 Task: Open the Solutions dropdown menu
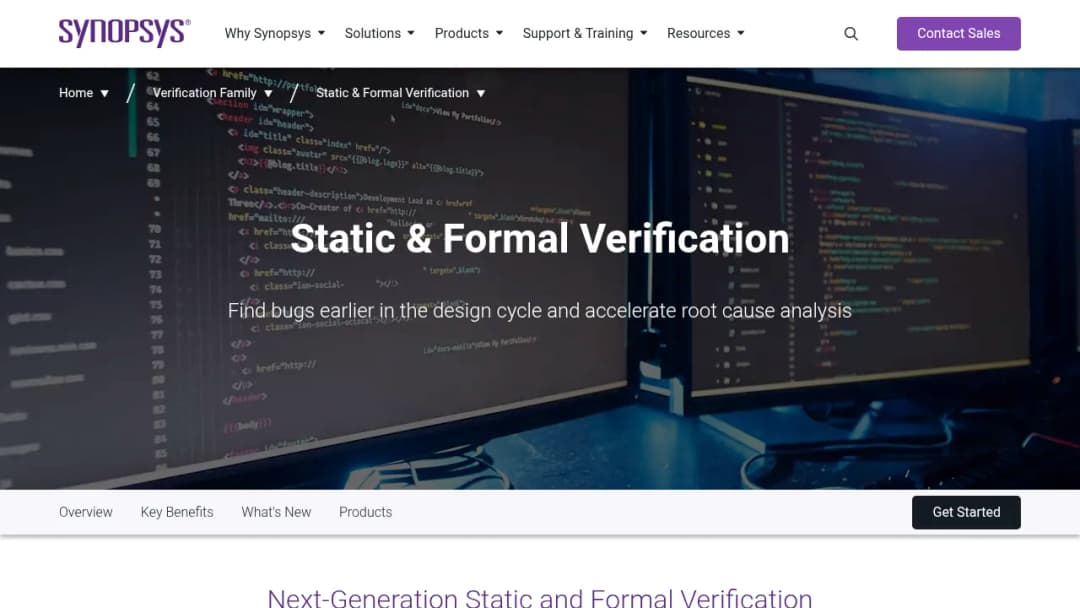coord(380,33)
